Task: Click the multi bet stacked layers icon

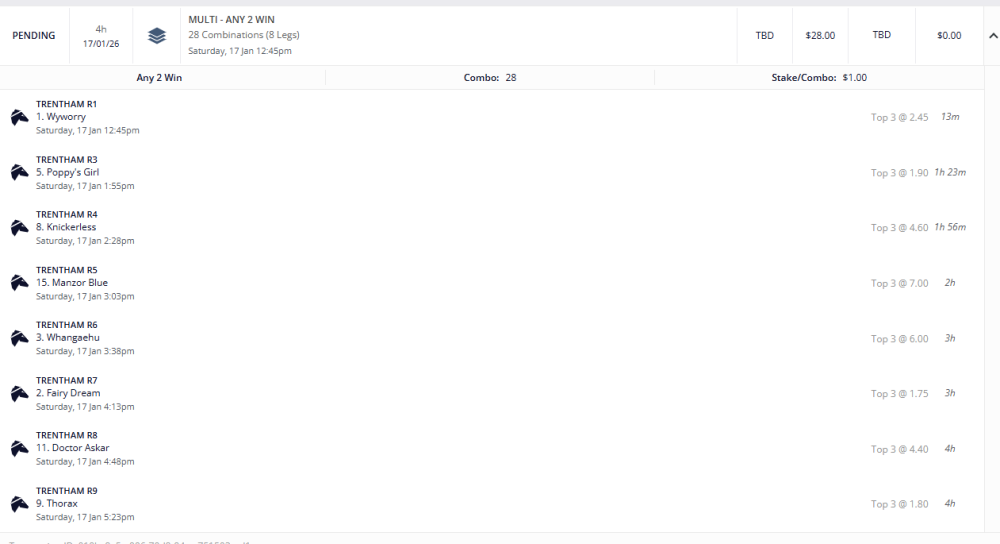Action: coord(157,36)
